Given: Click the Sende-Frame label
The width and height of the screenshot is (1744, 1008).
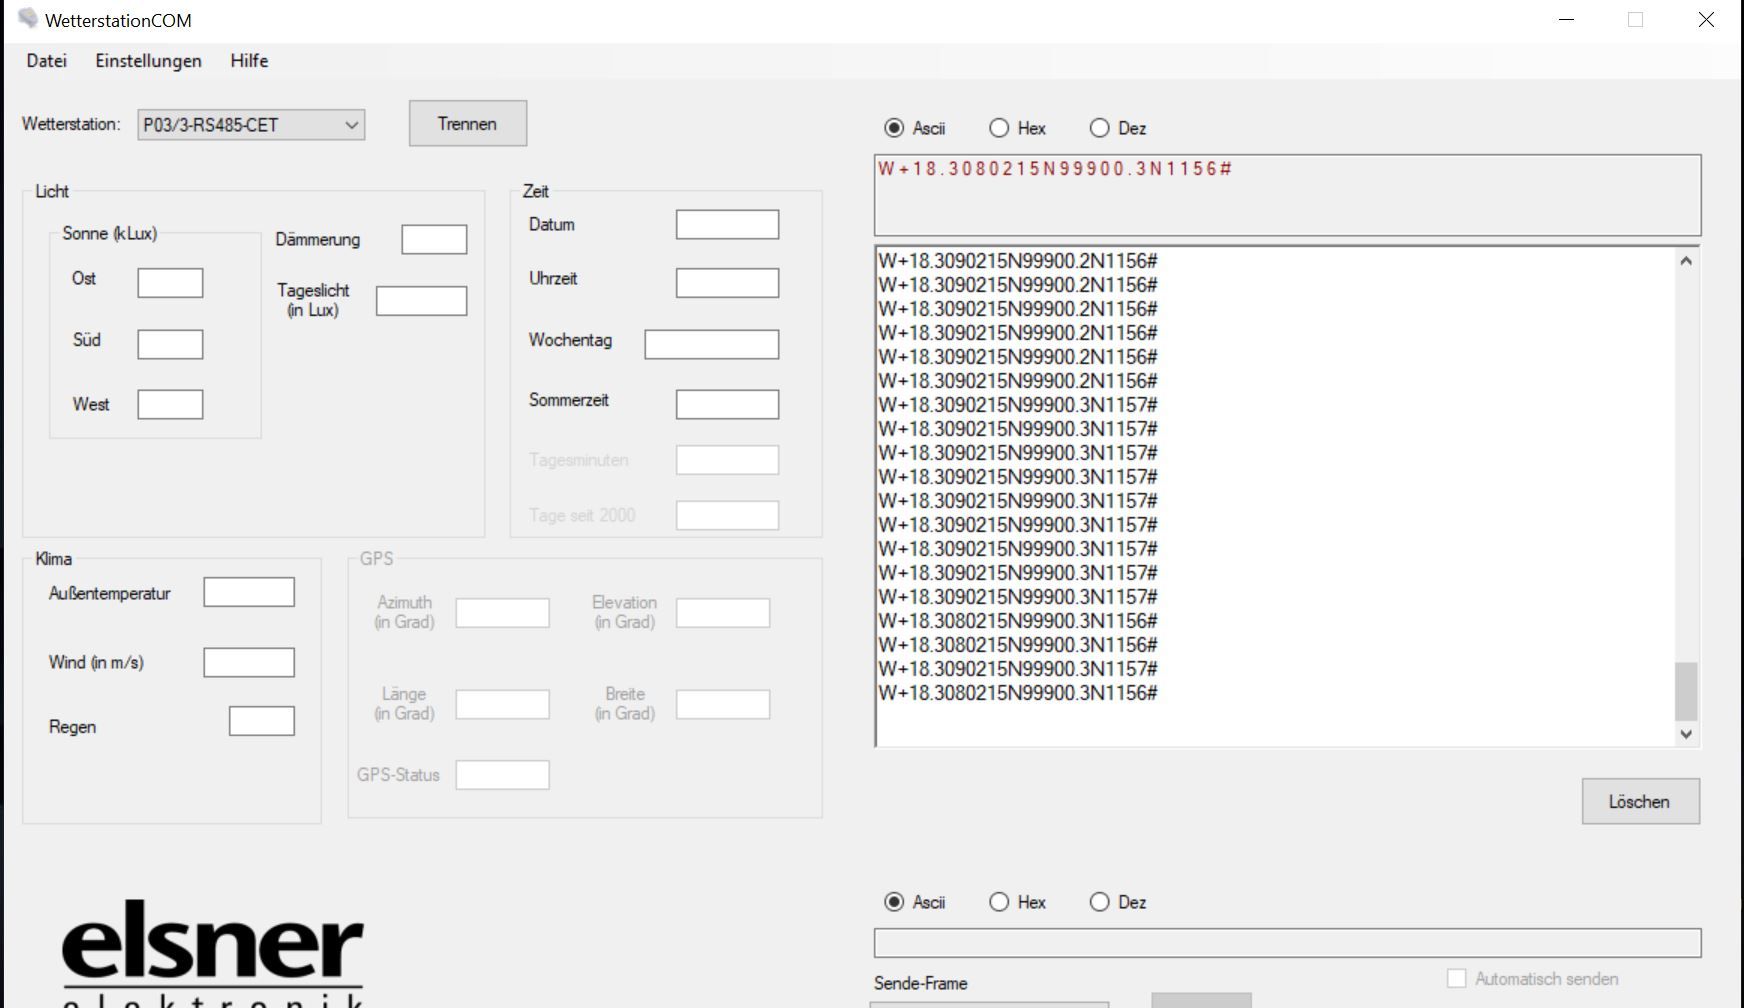Looking at the screenshot, I should click(x=921, y=983).
